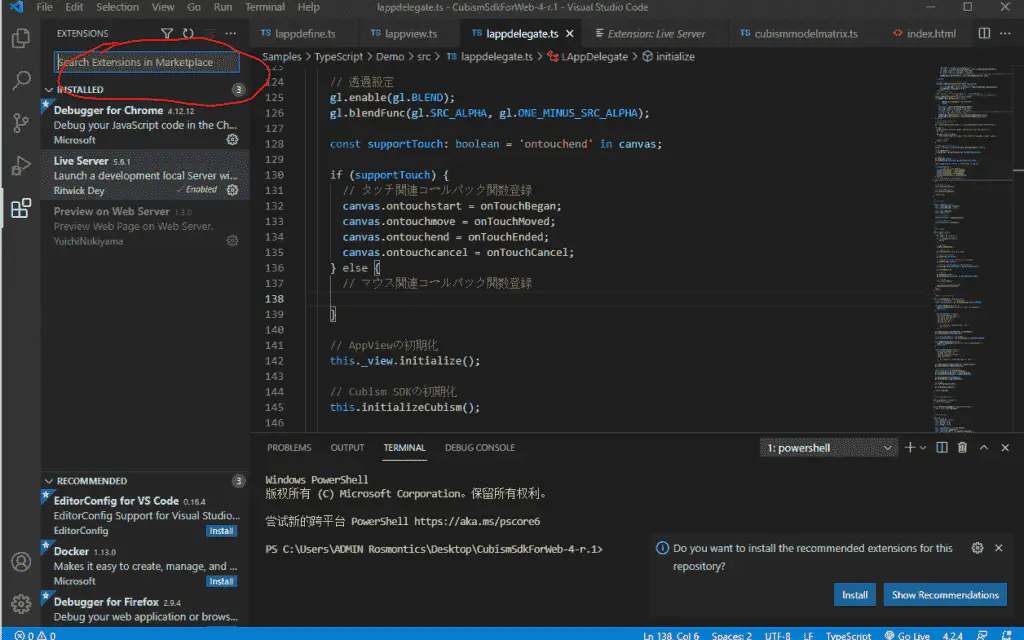
Task: Create a new terminal with plus icon
Action: [x=909, y=447]
